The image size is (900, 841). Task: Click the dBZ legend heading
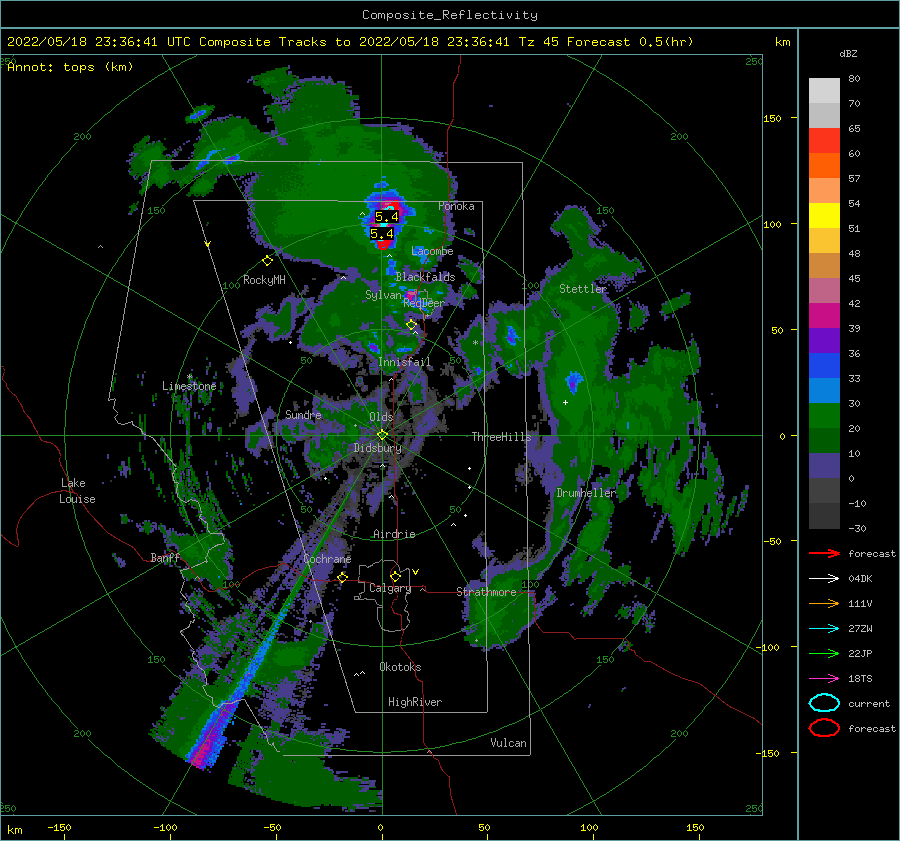(848, 53)
